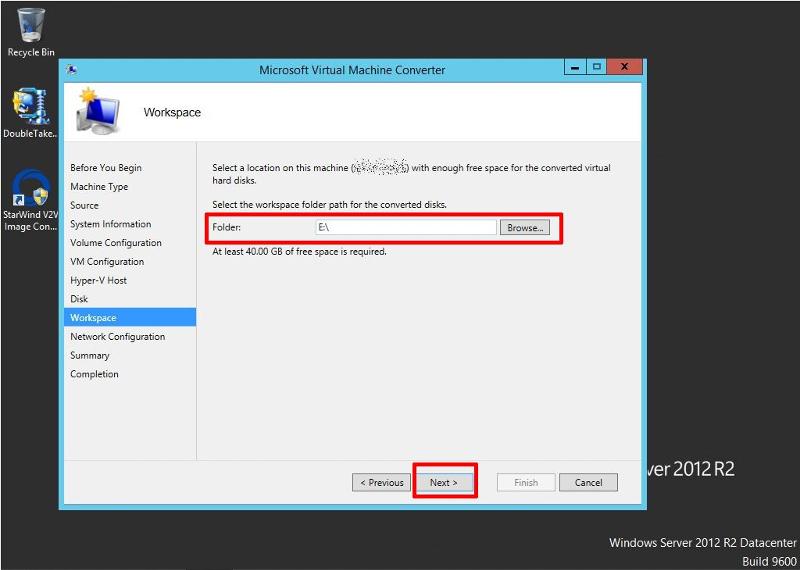The height and width of the screenshot is (570, 800).
Task: Click the Next button
Action: pyautogui.click(x=444, y=482)
